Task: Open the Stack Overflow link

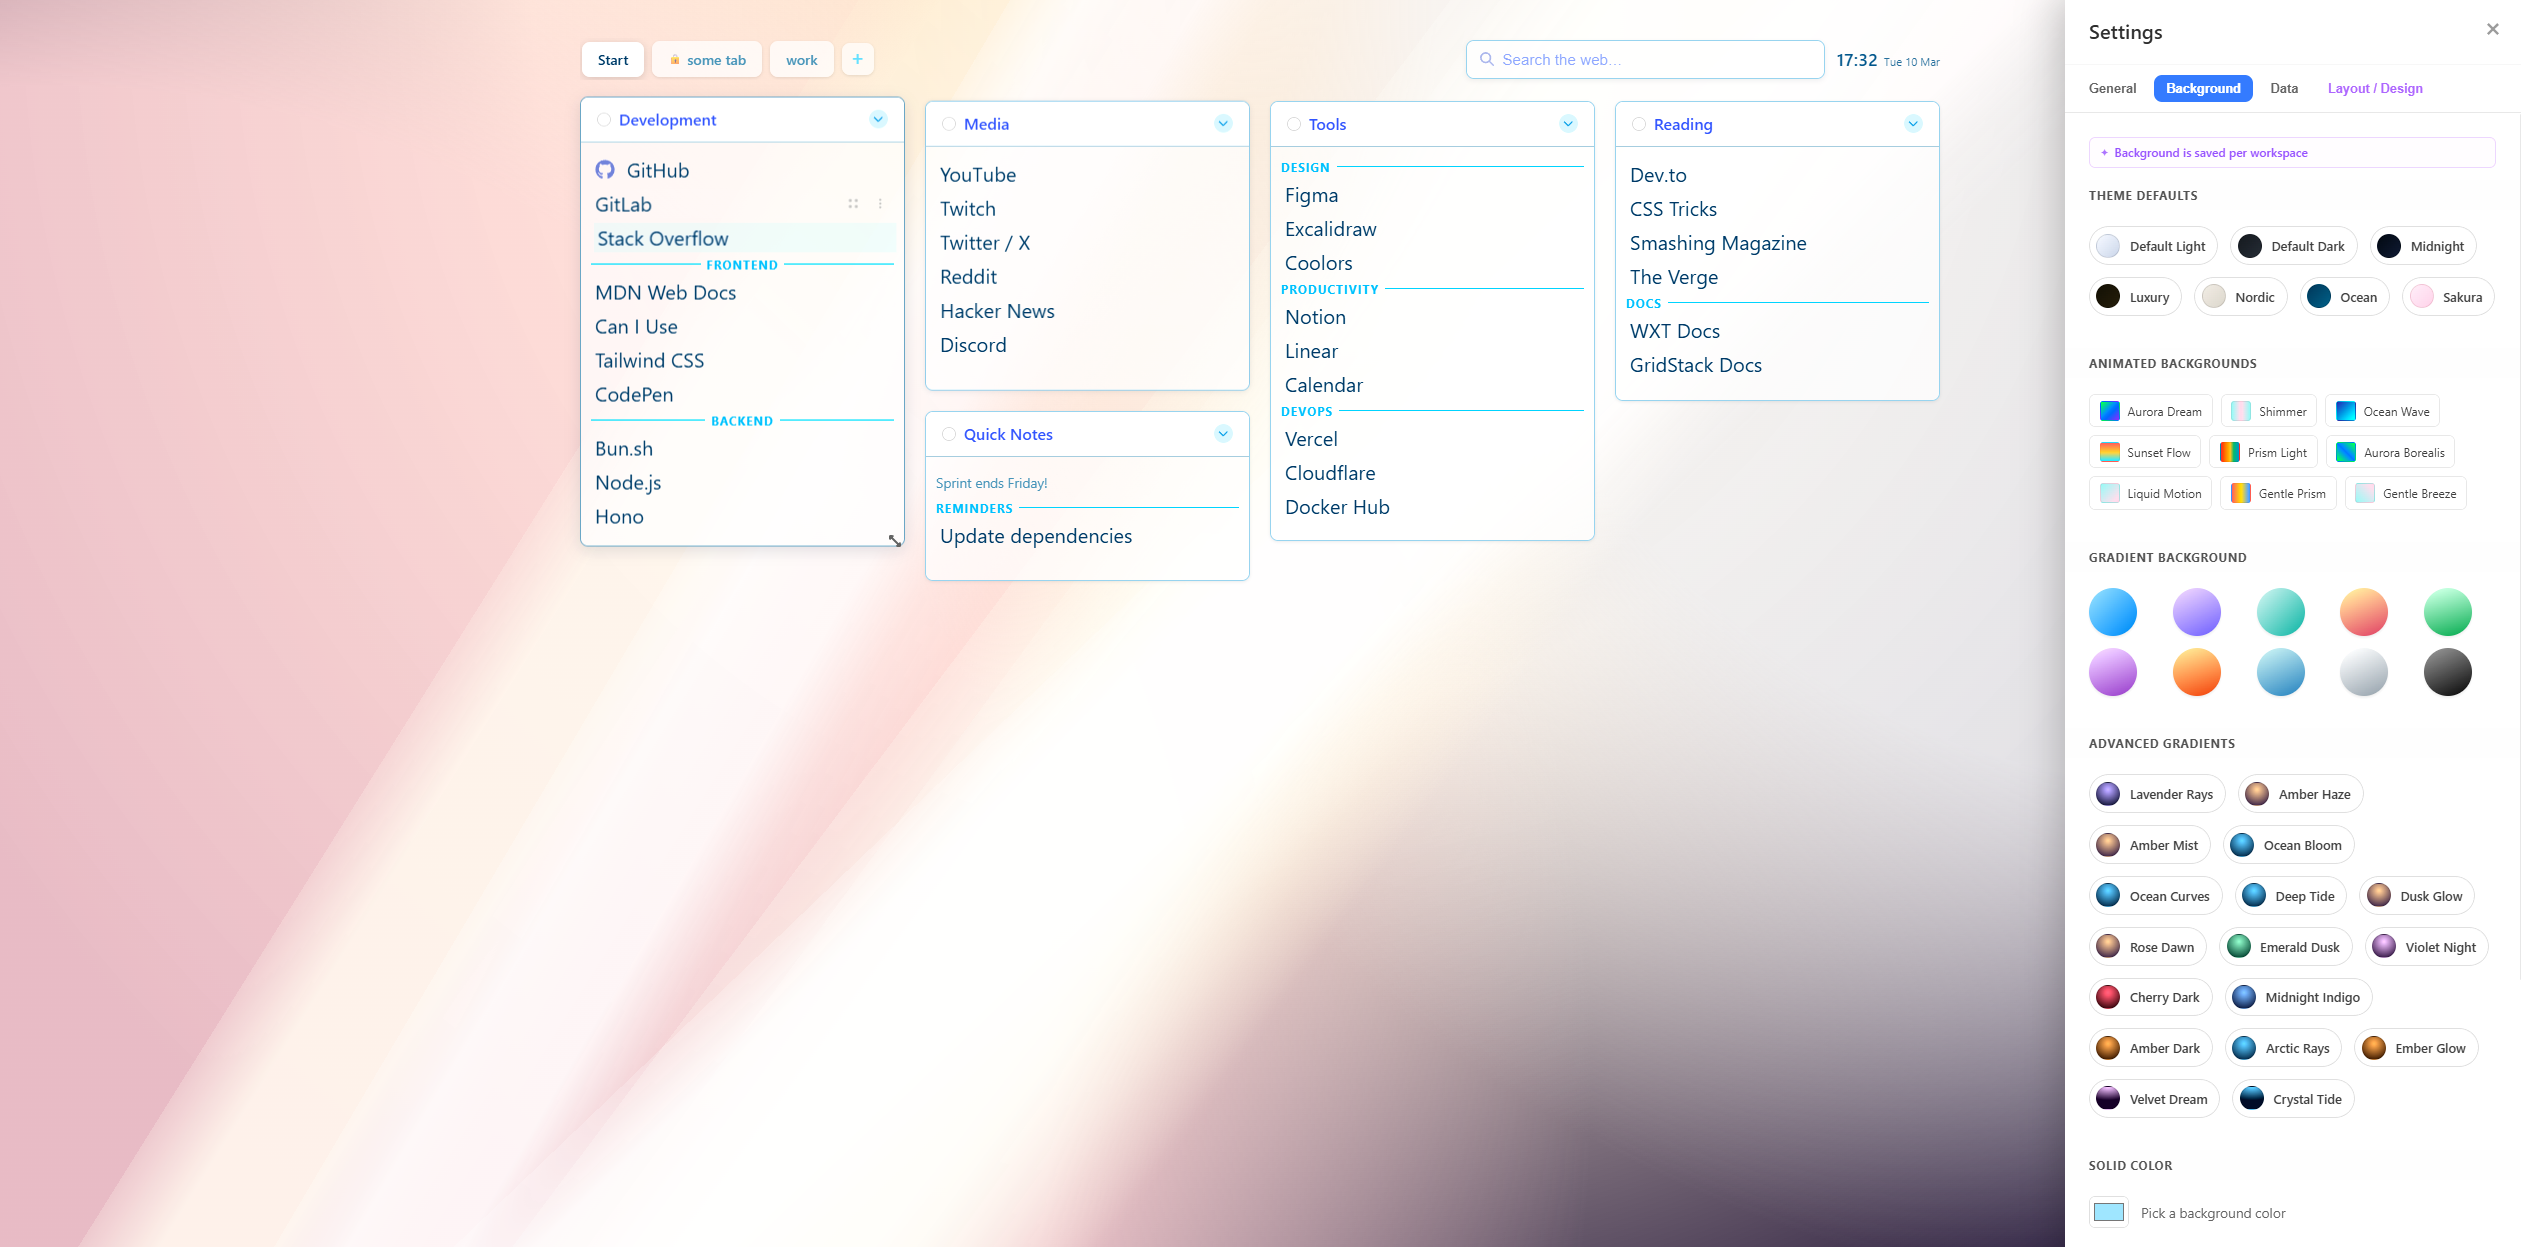Action: pos(661,239)
